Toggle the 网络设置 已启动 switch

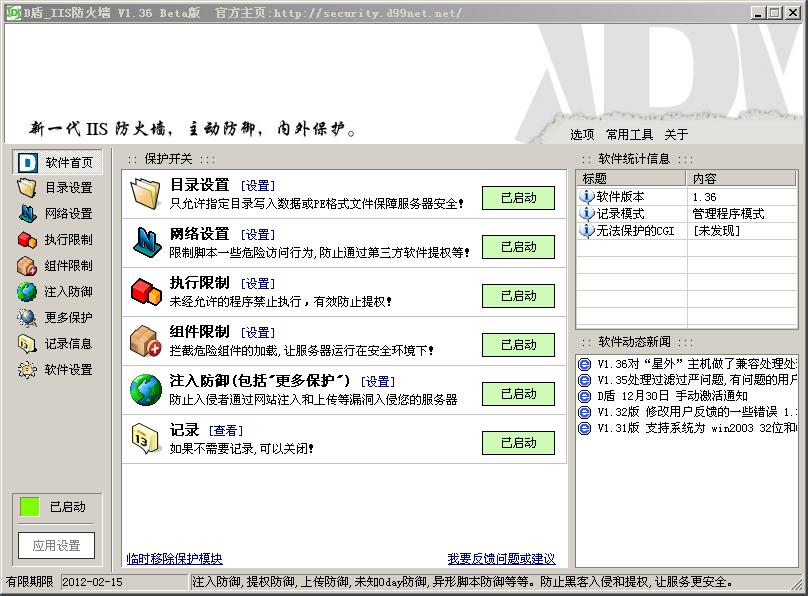point(519,247)
